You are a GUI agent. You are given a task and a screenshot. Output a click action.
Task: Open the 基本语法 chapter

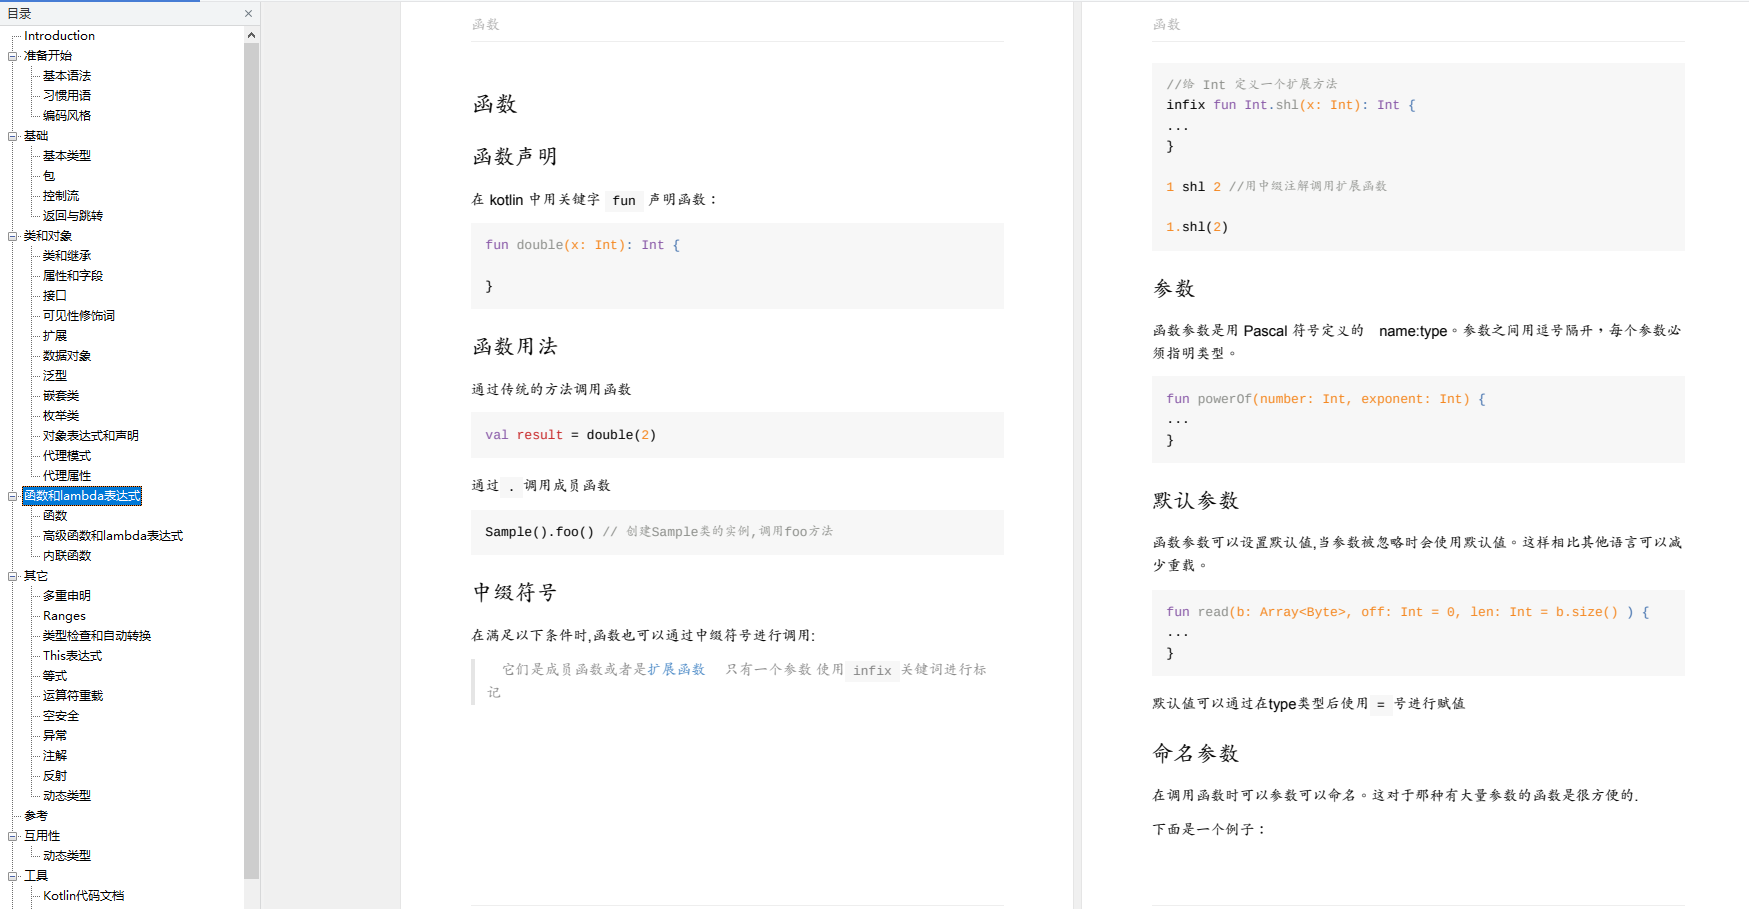click(67, 76)
